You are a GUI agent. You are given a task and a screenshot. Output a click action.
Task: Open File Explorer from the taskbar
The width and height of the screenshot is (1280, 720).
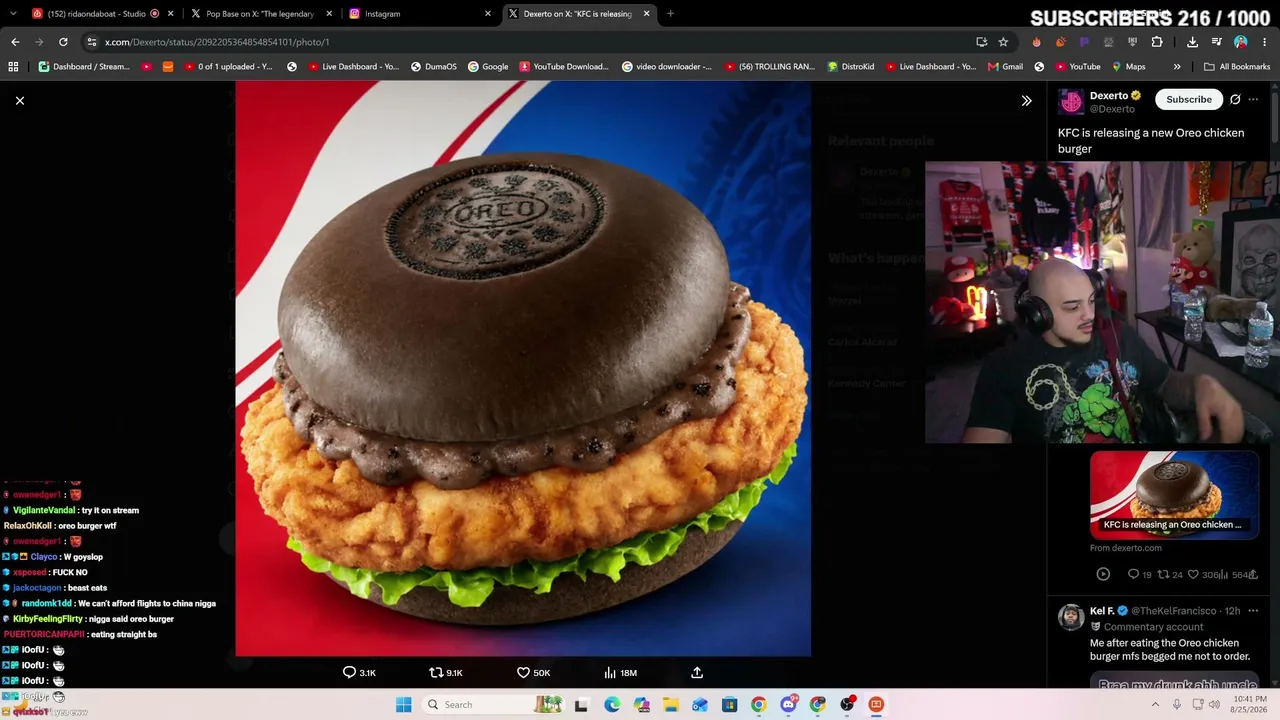point(671,705)
